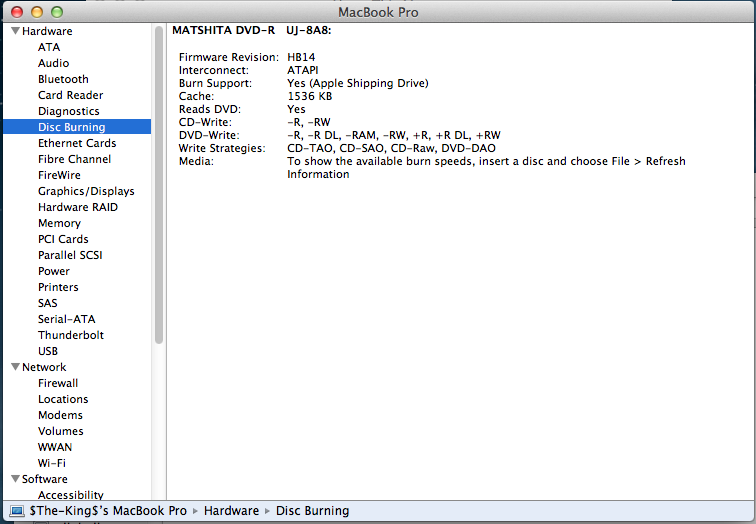
Task: Click Hardware in the path bar
Action: click(x=231, y=511)
